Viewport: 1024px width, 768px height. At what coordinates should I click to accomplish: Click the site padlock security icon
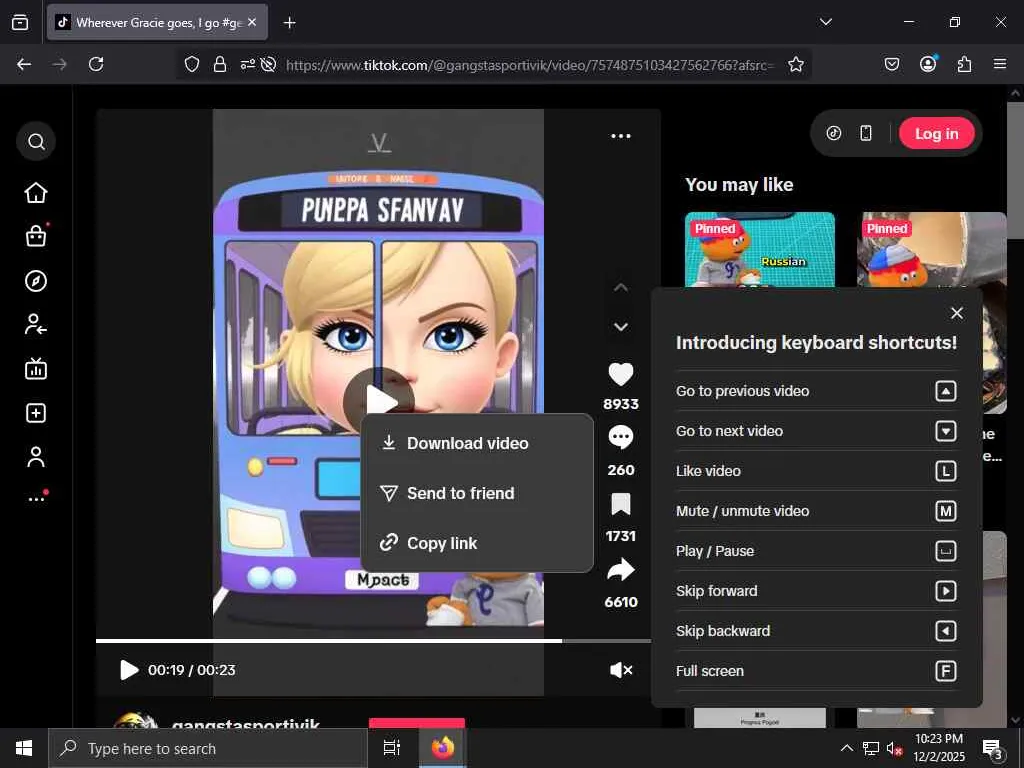(x=220, y=64)
